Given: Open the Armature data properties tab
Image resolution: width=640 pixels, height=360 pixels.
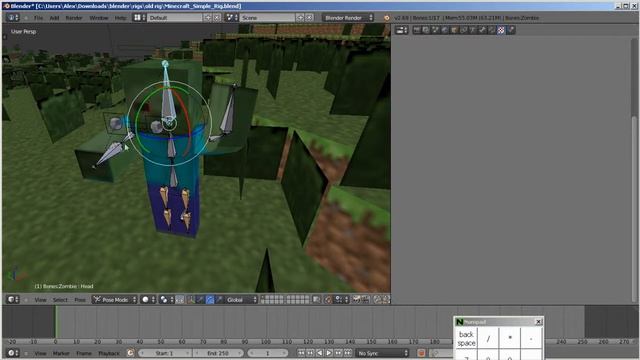Looking at the screenshot, I should pos(473,30).
